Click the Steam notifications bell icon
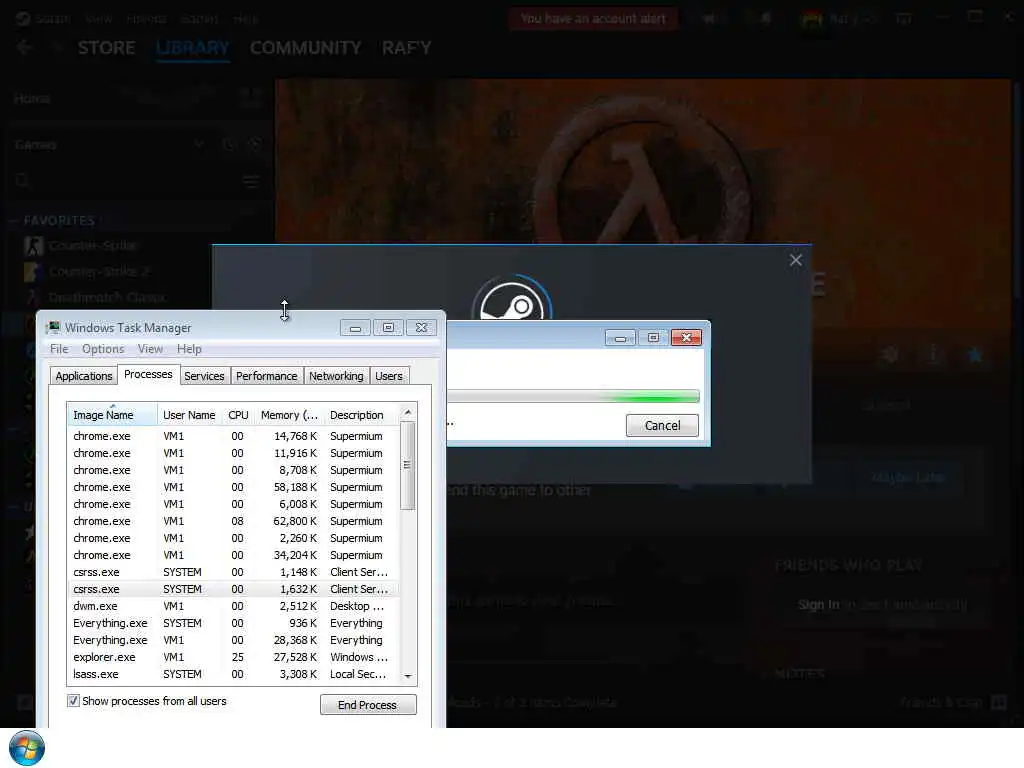This screenshot has height=768, width=1024. click(x=766, y=18)
